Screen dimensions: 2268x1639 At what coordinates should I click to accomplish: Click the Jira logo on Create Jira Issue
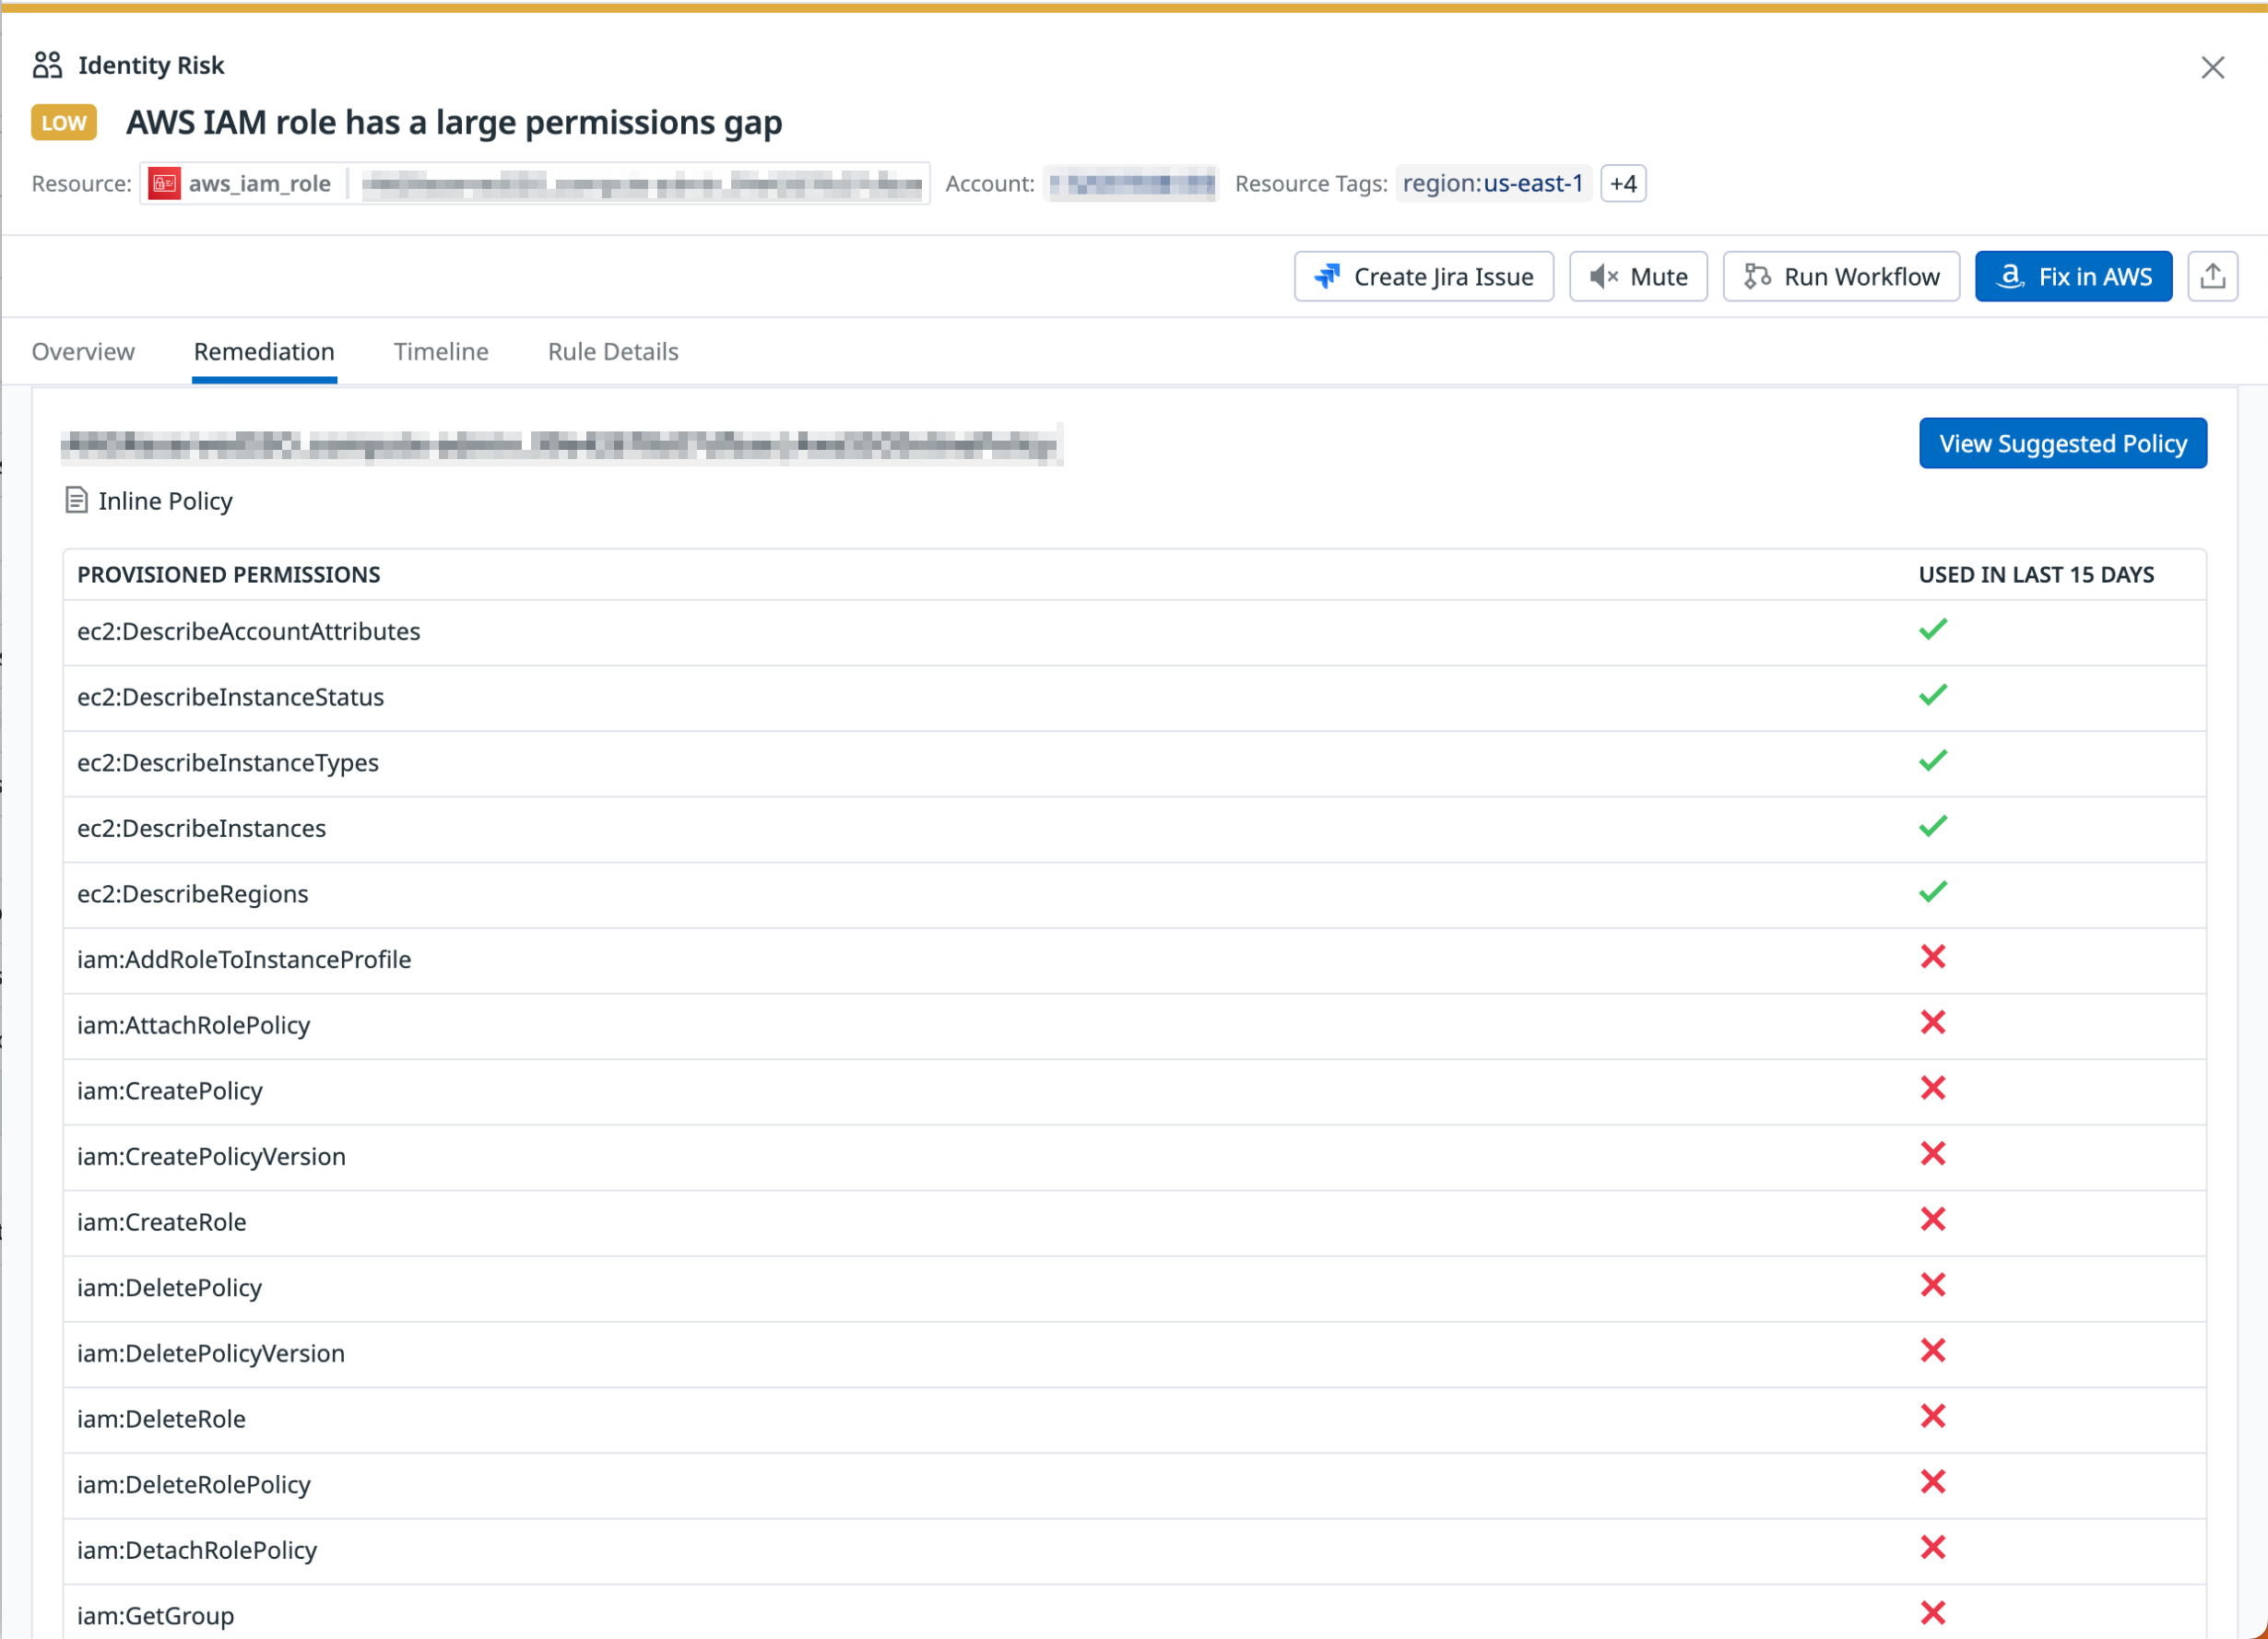click(1327, 276)
